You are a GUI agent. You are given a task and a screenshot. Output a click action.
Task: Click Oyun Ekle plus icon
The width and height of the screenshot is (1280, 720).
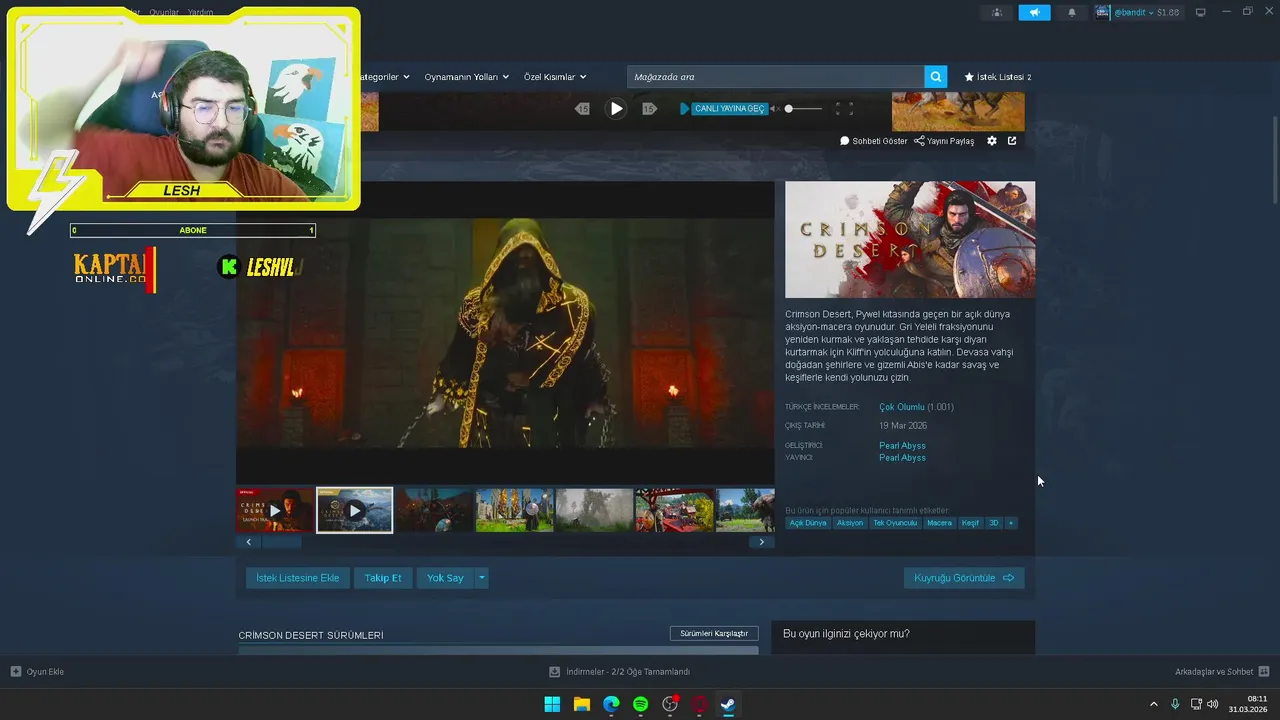point(15,672)
